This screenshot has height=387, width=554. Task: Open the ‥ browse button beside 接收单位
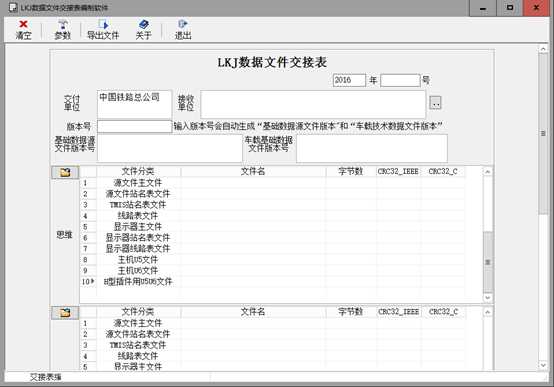point(435,103)
